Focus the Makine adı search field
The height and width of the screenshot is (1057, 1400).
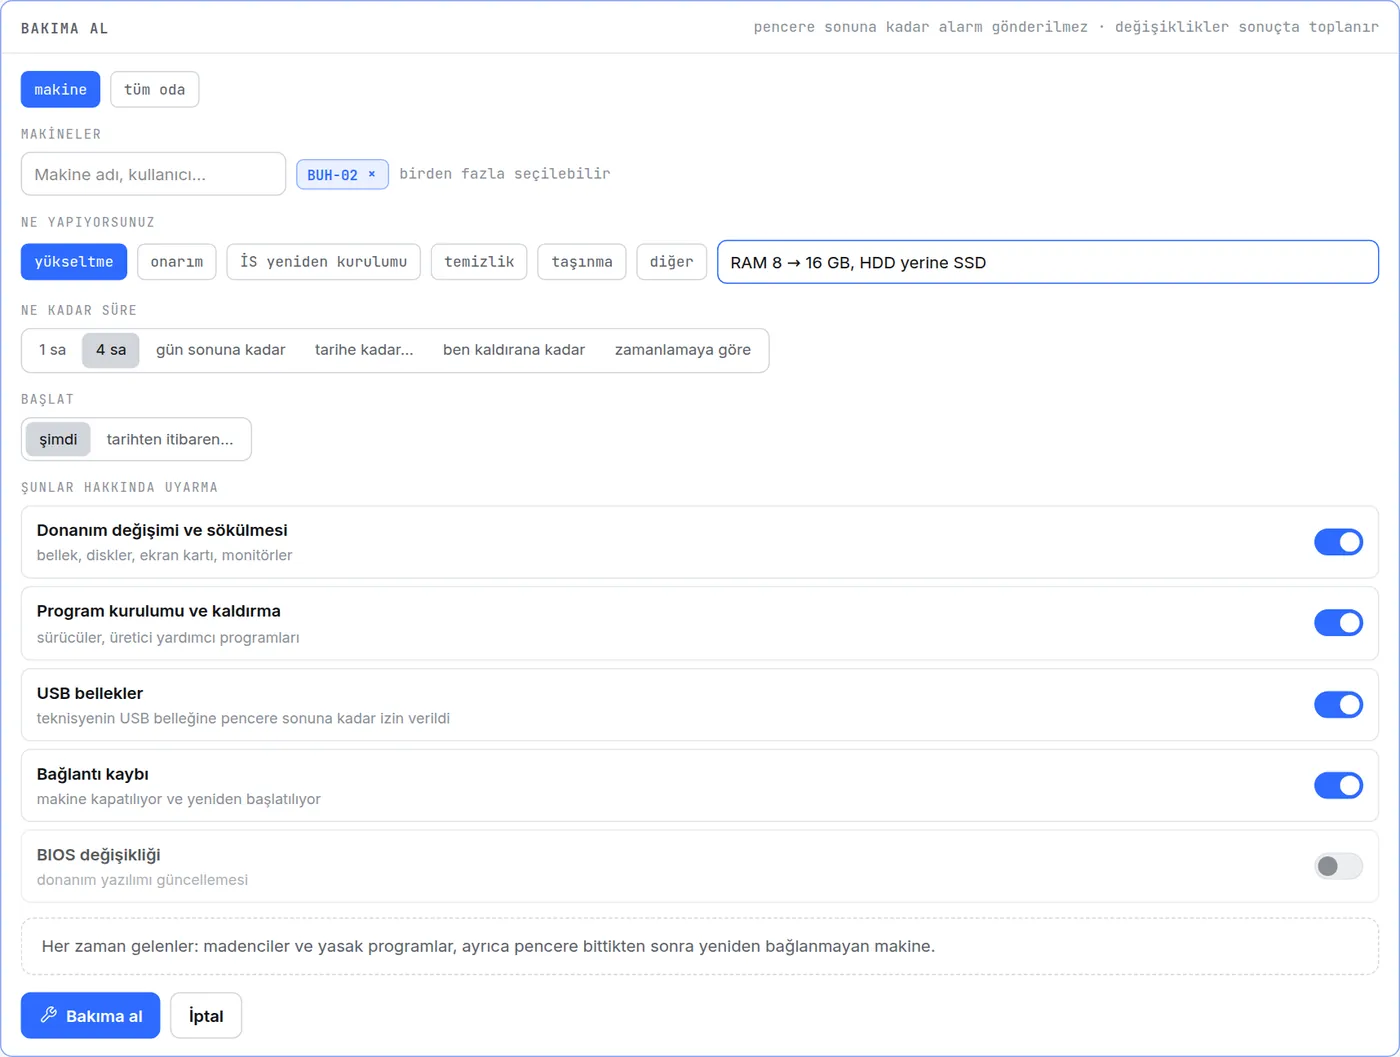click(x=153, y=174)
